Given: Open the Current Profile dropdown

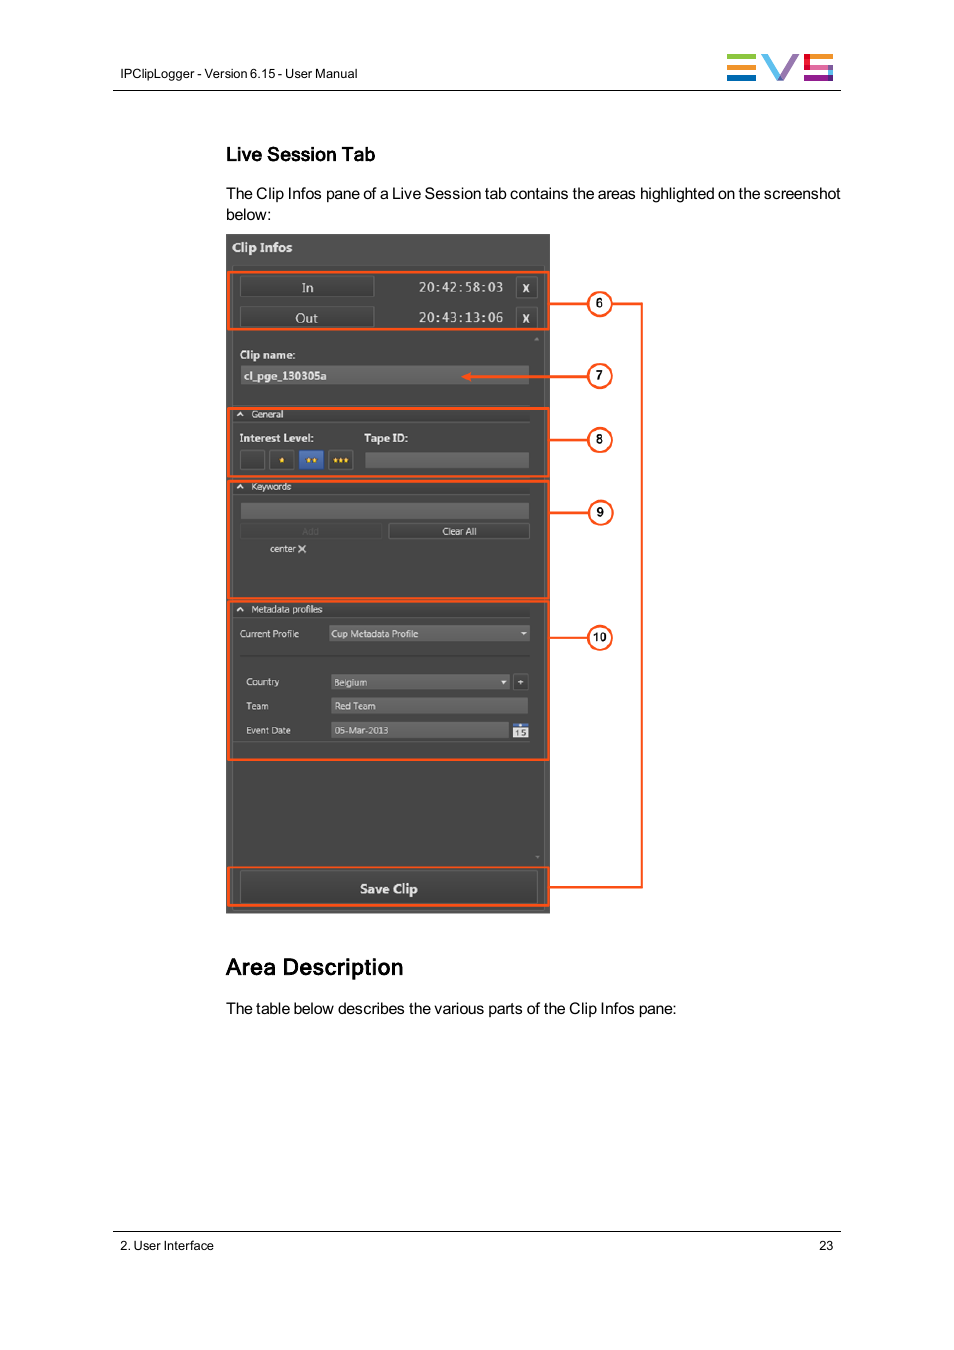Looking at the screenshot, I should point(429,634).
